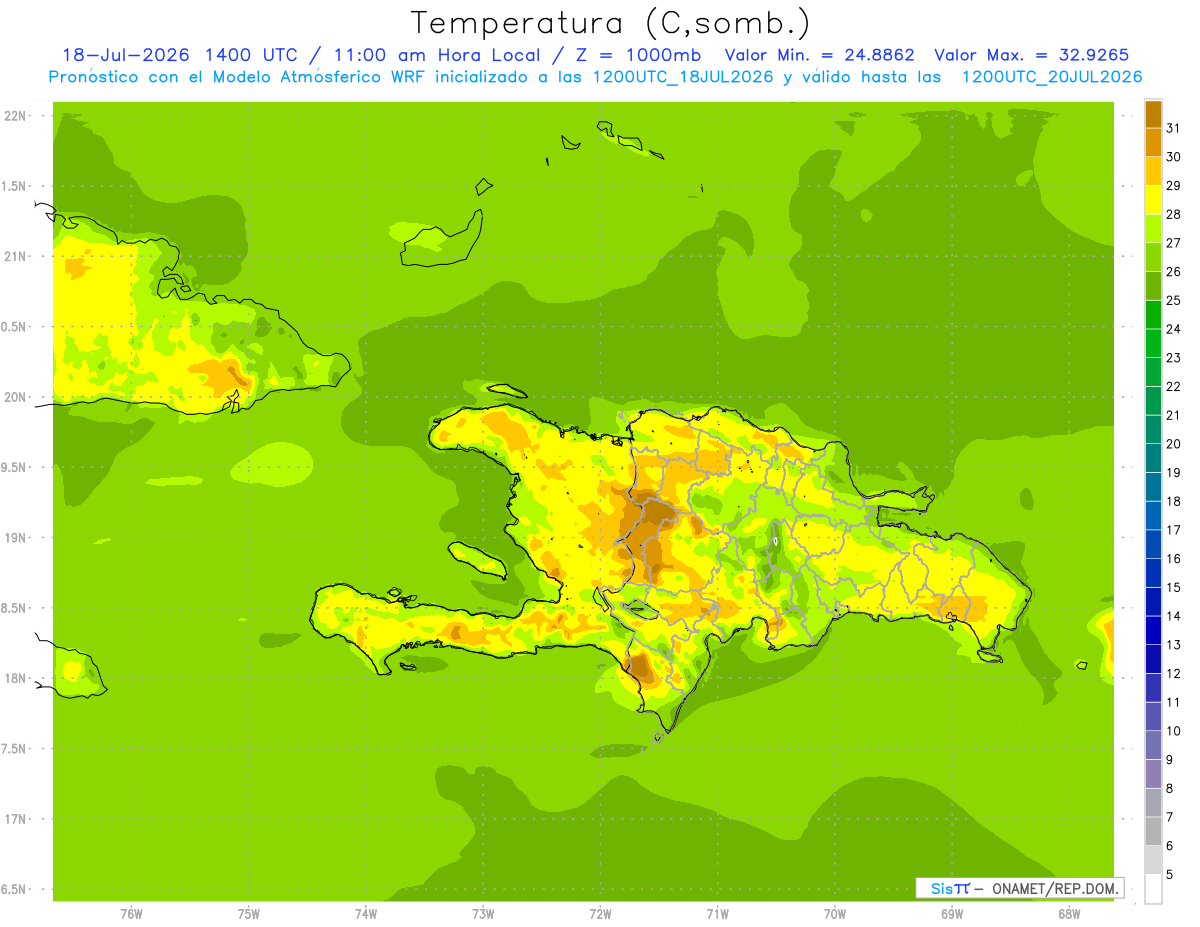Click legend value 15
Viewport: 1200px width, 927px height.
(1174, 587)
